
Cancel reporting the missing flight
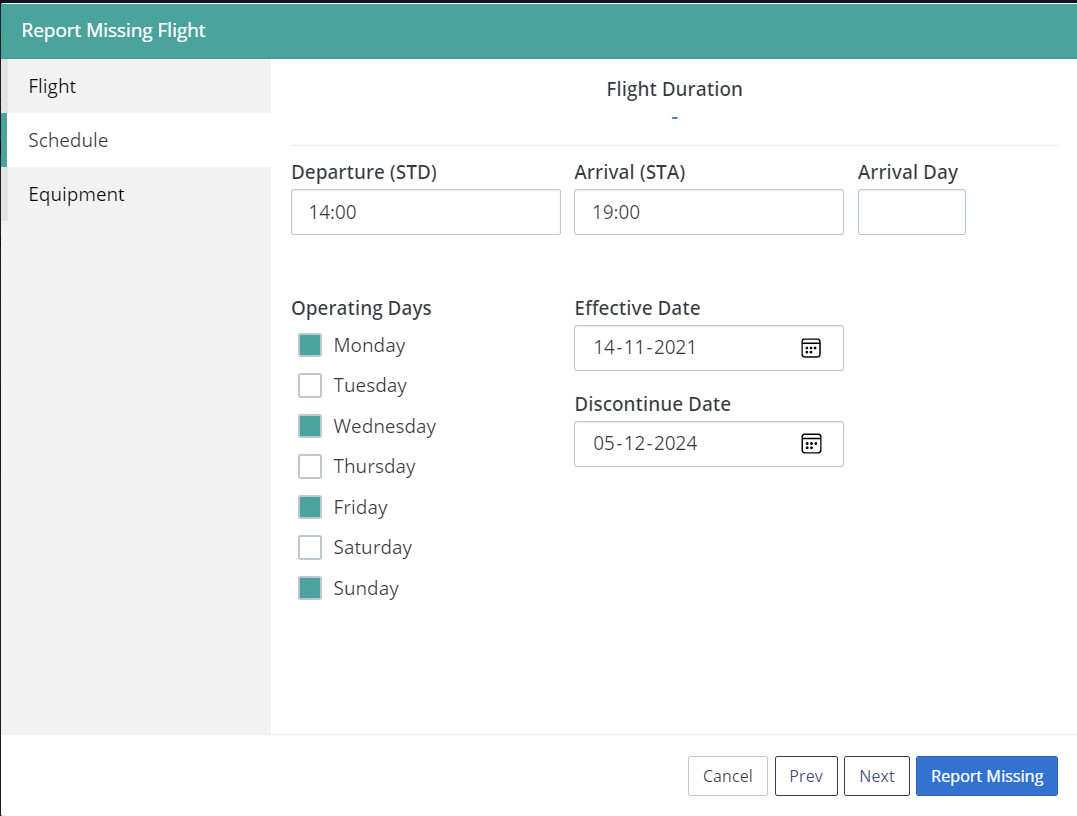[727, 776]
